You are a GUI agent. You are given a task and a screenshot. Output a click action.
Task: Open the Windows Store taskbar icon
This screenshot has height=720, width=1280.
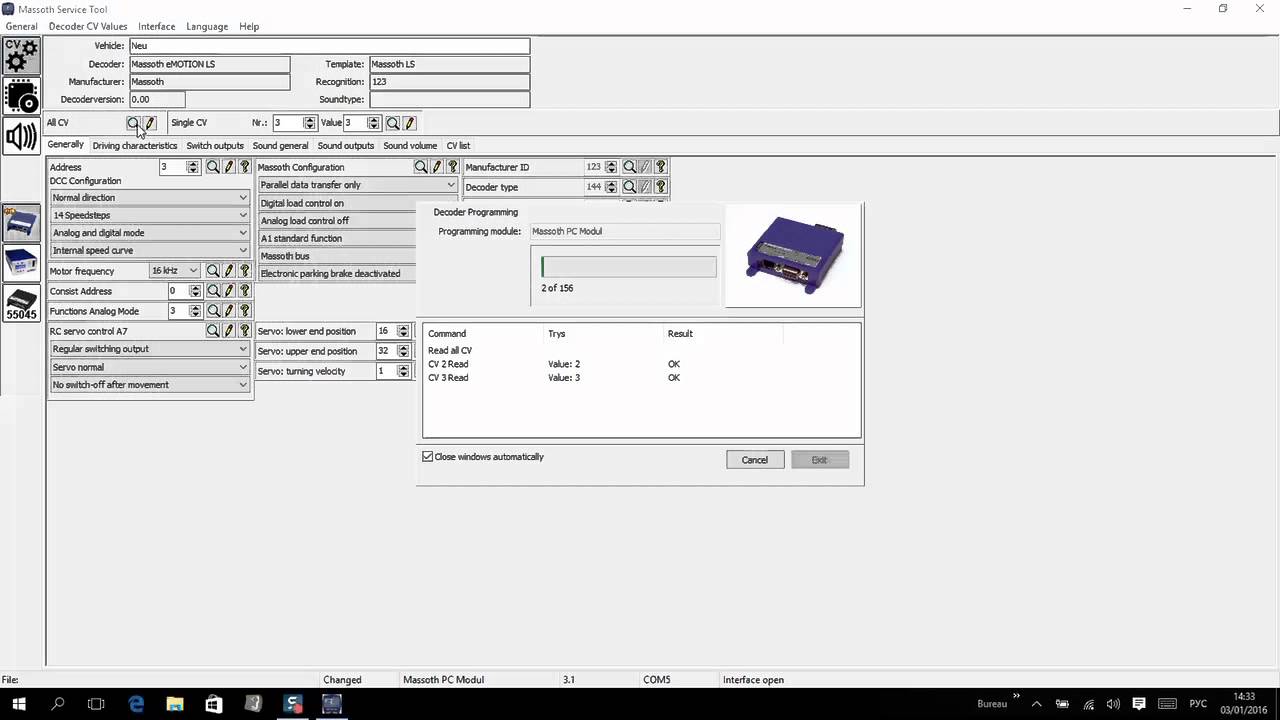coord(214,704)
